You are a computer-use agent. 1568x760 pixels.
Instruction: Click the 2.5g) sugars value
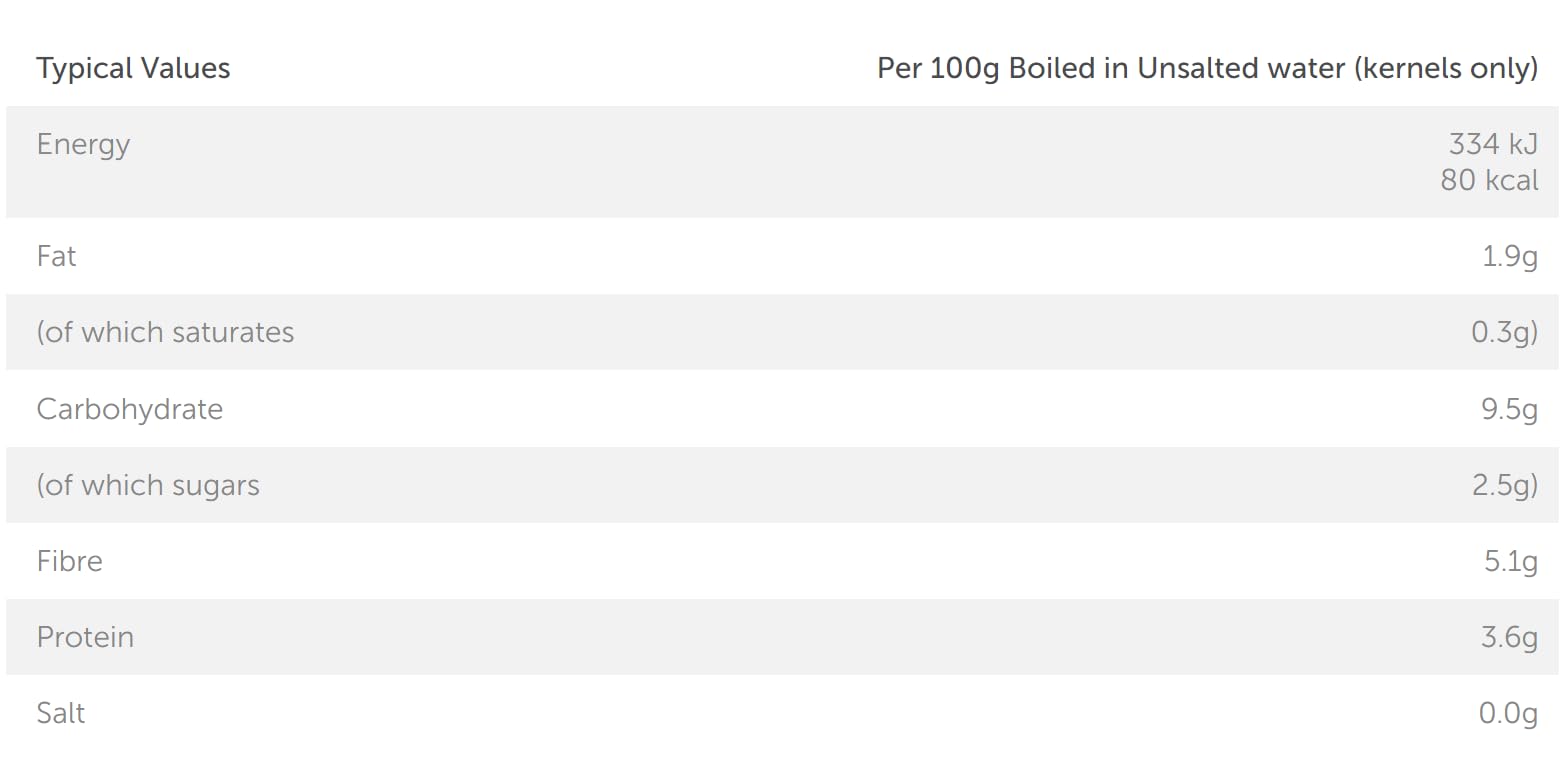coord(1504,485)
